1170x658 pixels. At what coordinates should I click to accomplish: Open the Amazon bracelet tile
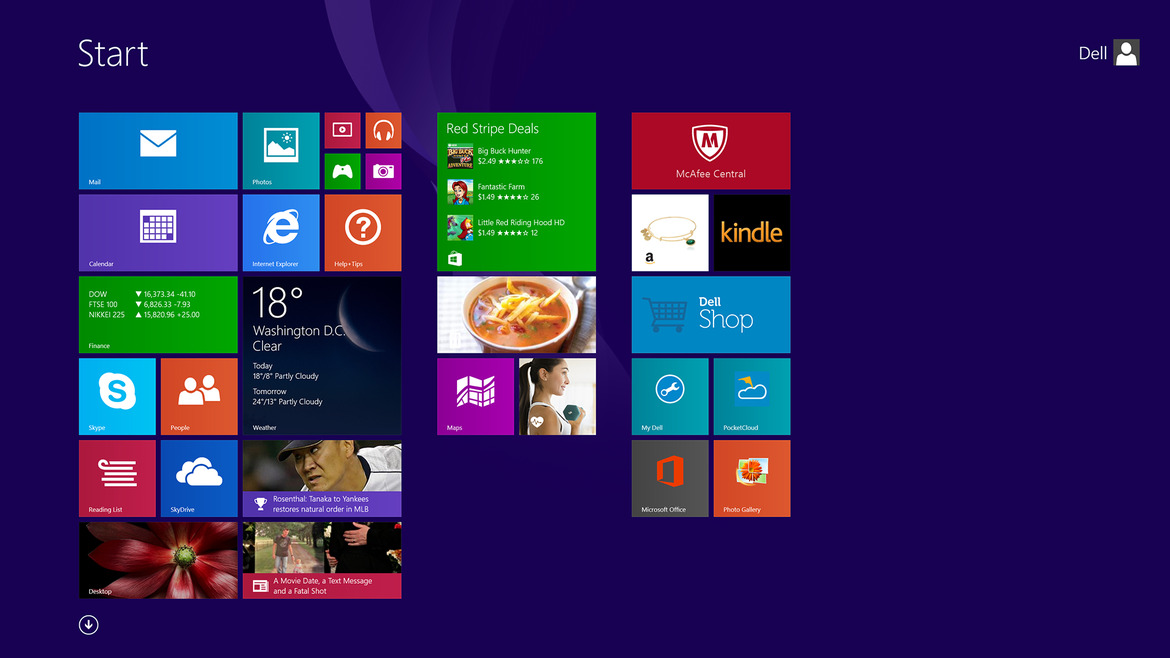click(x=670, y=233)
